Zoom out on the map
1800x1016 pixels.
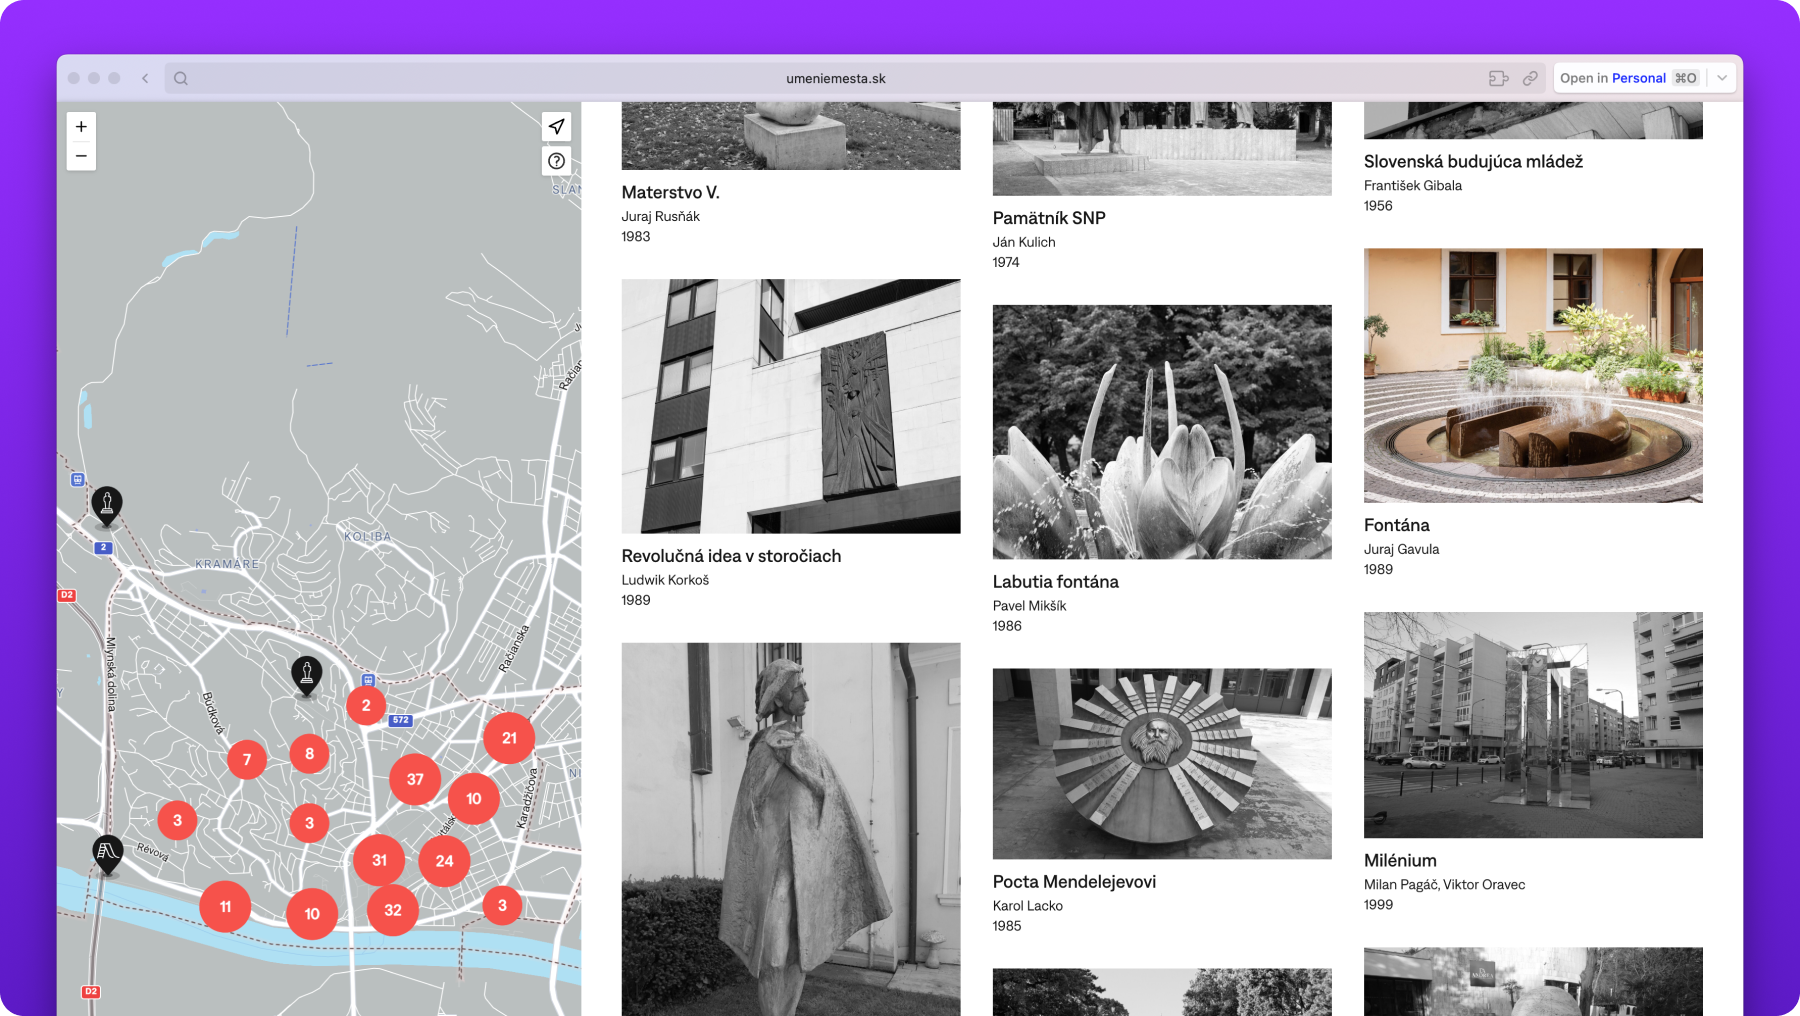81,156
